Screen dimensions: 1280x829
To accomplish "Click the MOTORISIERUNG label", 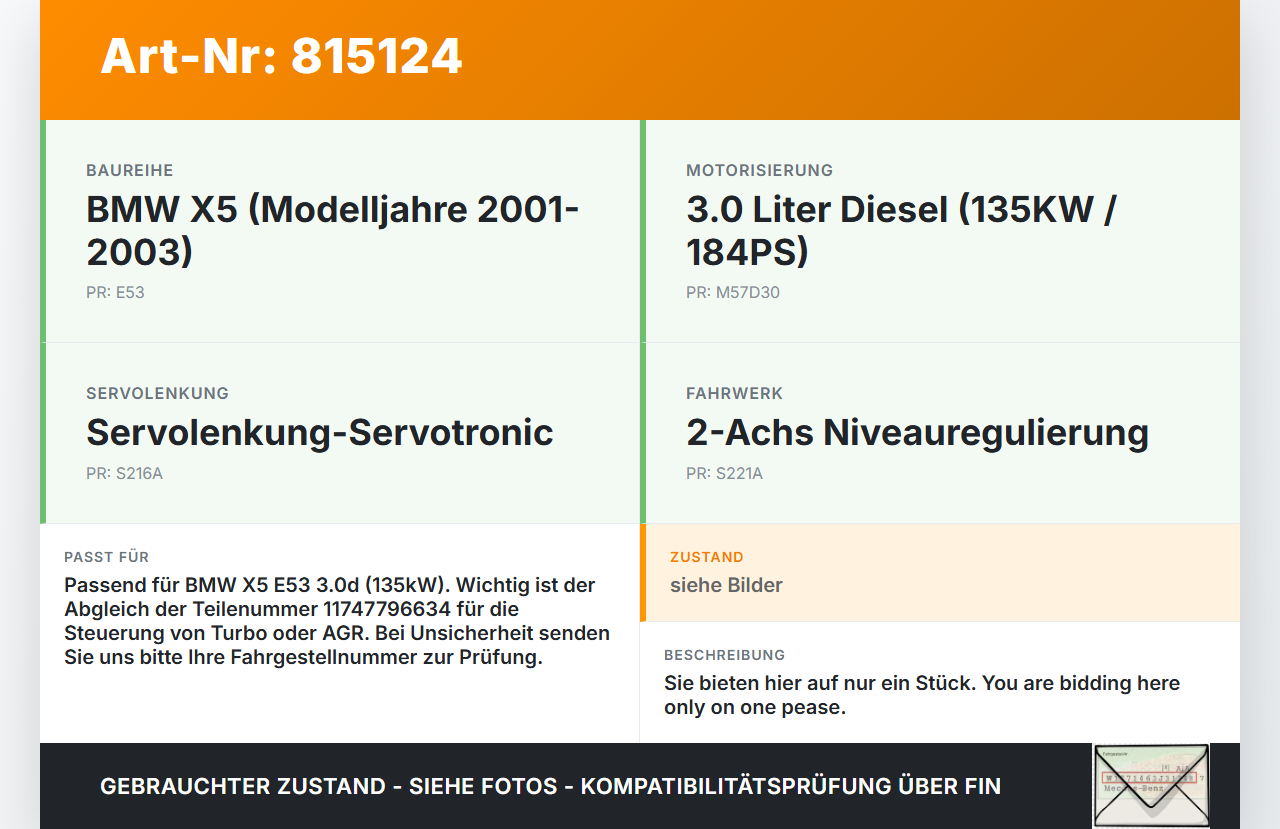I will [759, 171].
